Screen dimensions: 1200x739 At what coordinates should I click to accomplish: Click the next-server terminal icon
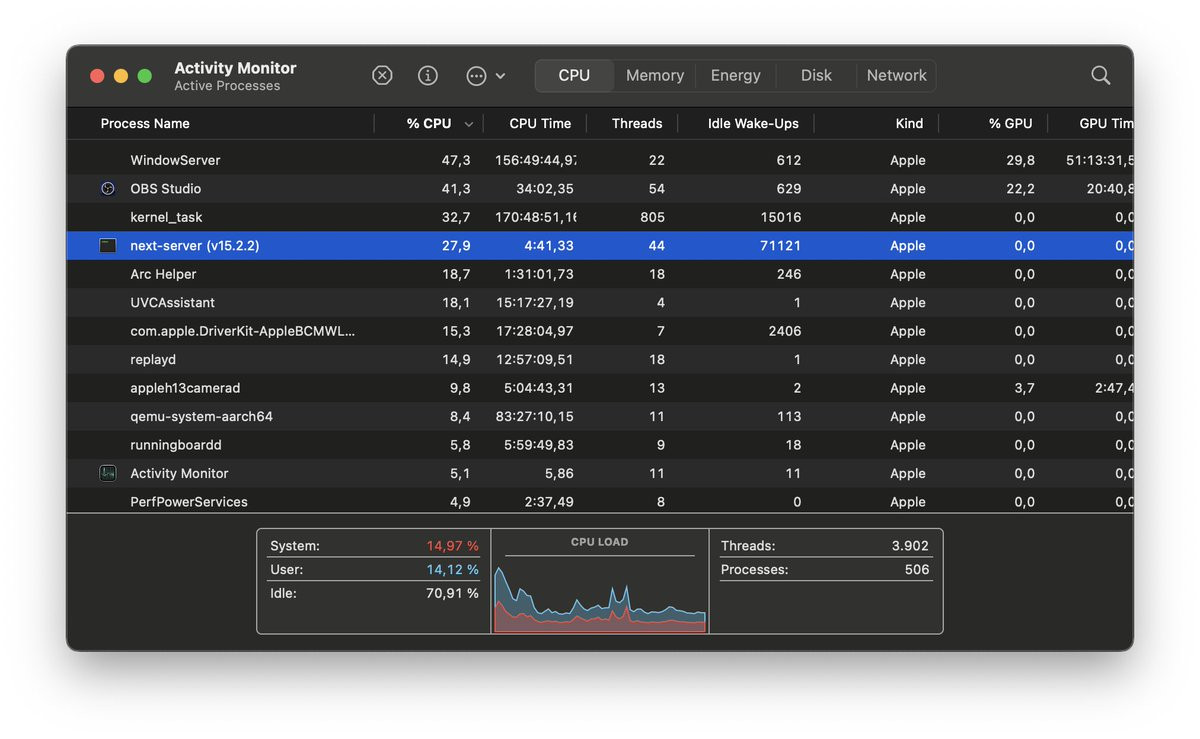(108, 245)
